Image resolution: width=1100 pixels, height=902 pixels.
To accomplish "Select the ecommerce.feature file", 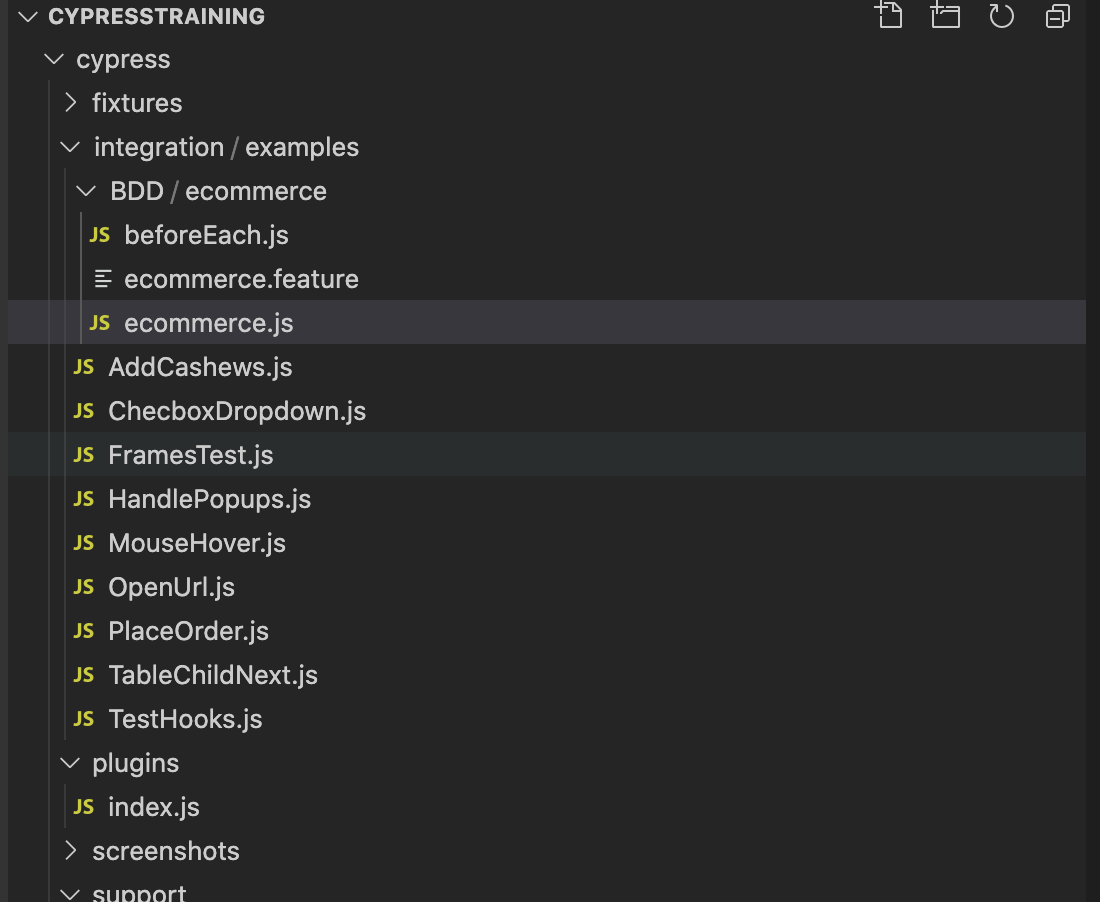I will (241, 278).
